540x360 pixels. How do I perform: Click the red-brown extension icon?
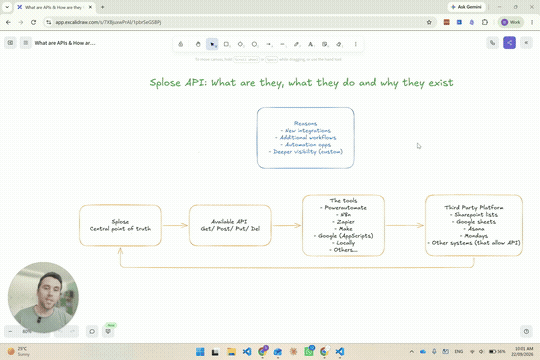point(447,22)
